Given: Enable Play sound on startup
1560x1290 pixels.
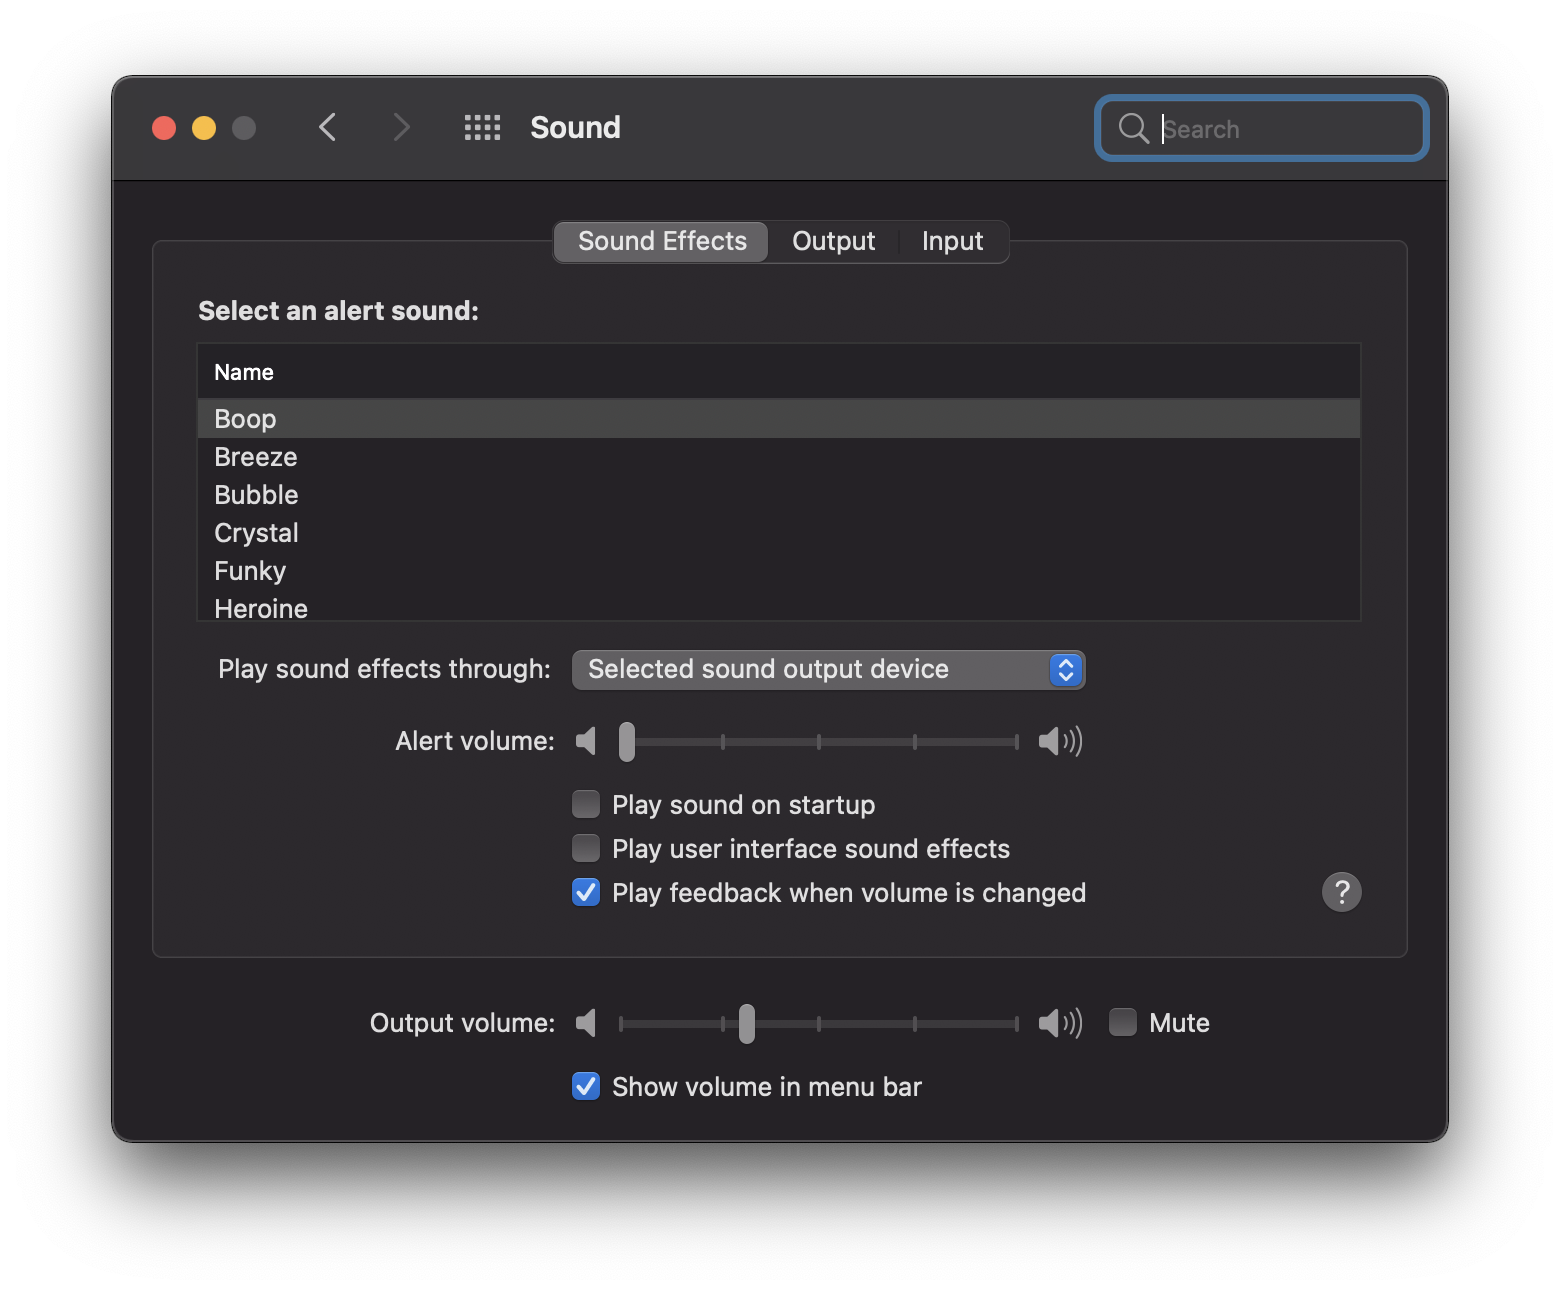Looking at the screenshot, I should [586, 804].
